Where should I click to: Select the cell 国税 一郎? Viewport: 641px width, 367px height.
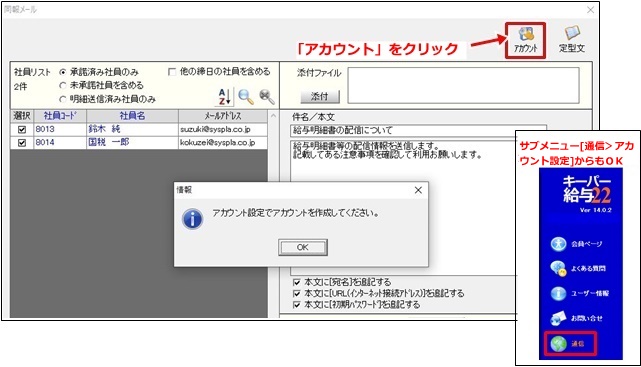click(132, 142)
